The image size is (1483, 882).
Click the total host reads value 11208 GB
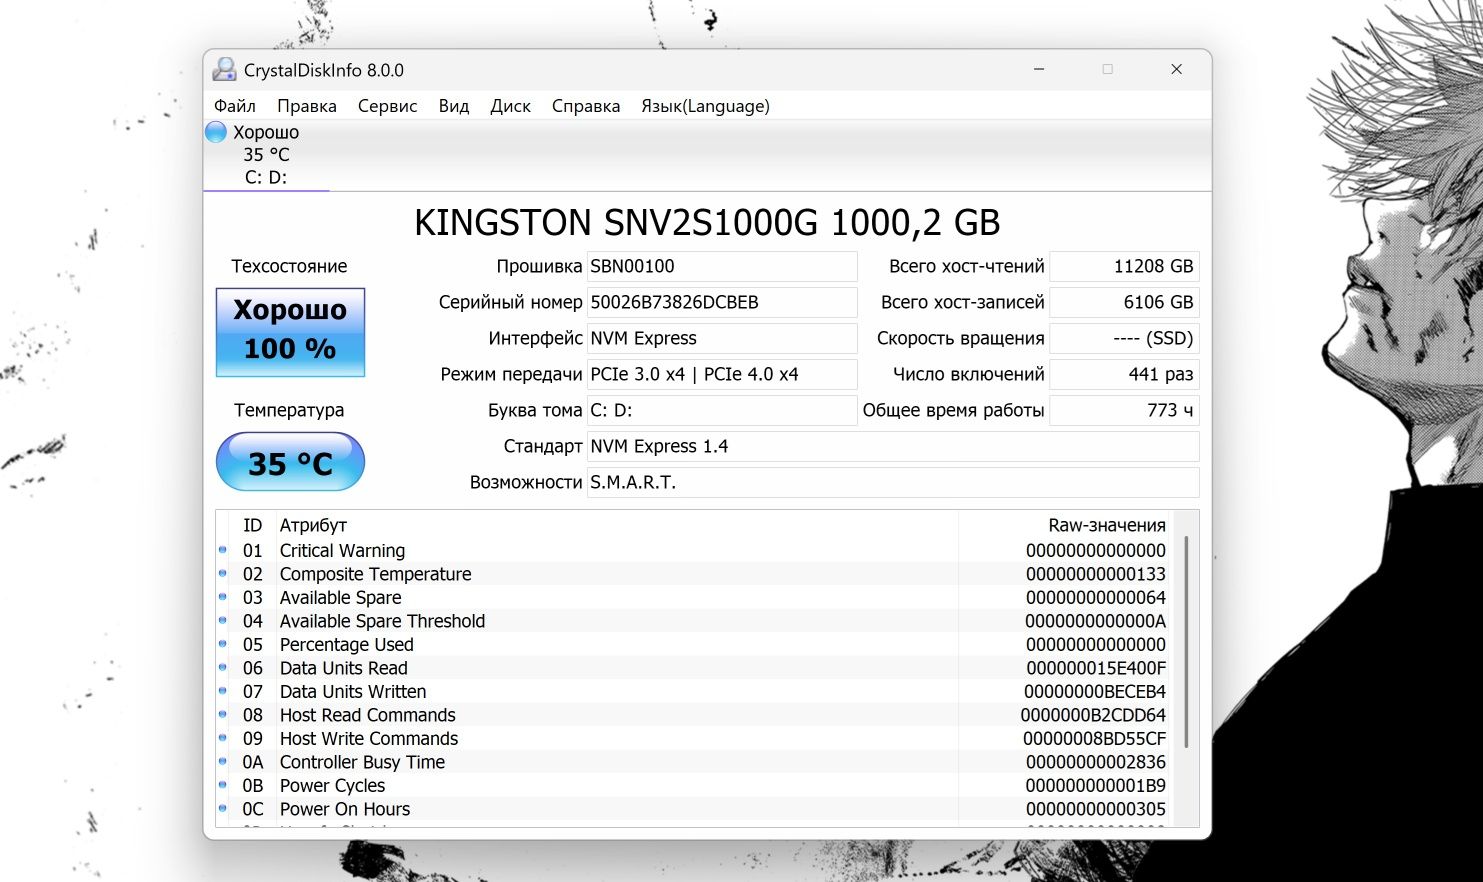pyautogui.click(x=1124, y=266)
